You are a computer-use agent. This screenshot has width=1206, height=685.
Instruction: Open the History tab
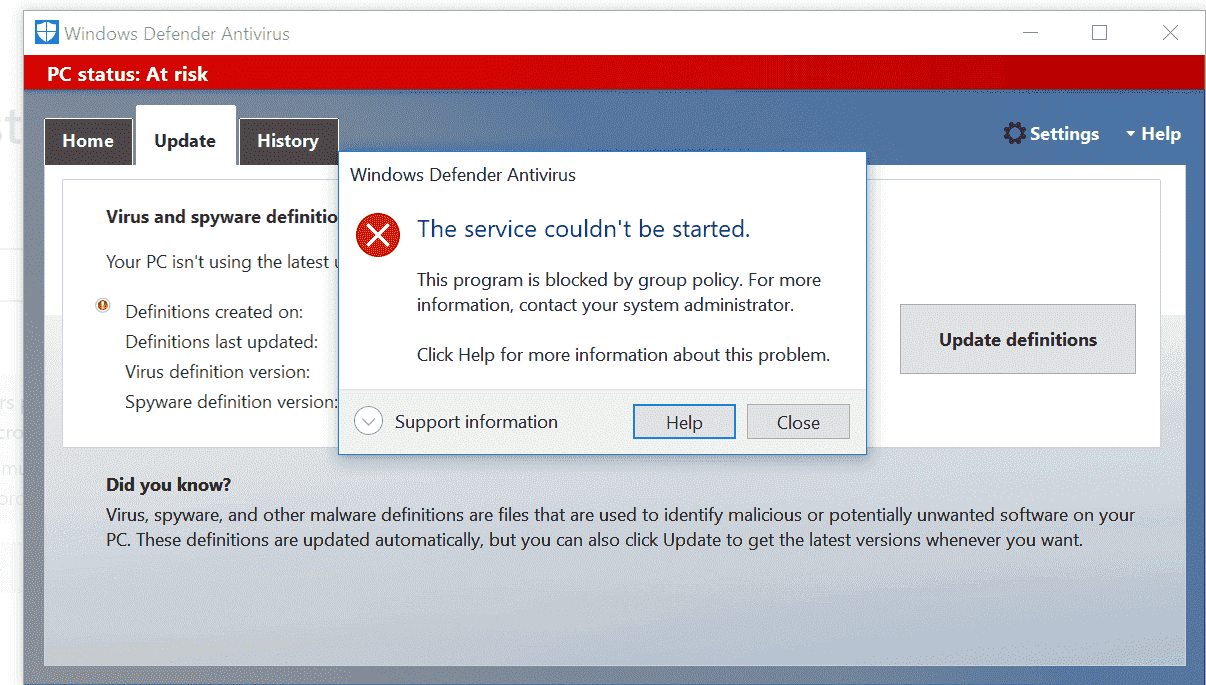click(288, 141)
